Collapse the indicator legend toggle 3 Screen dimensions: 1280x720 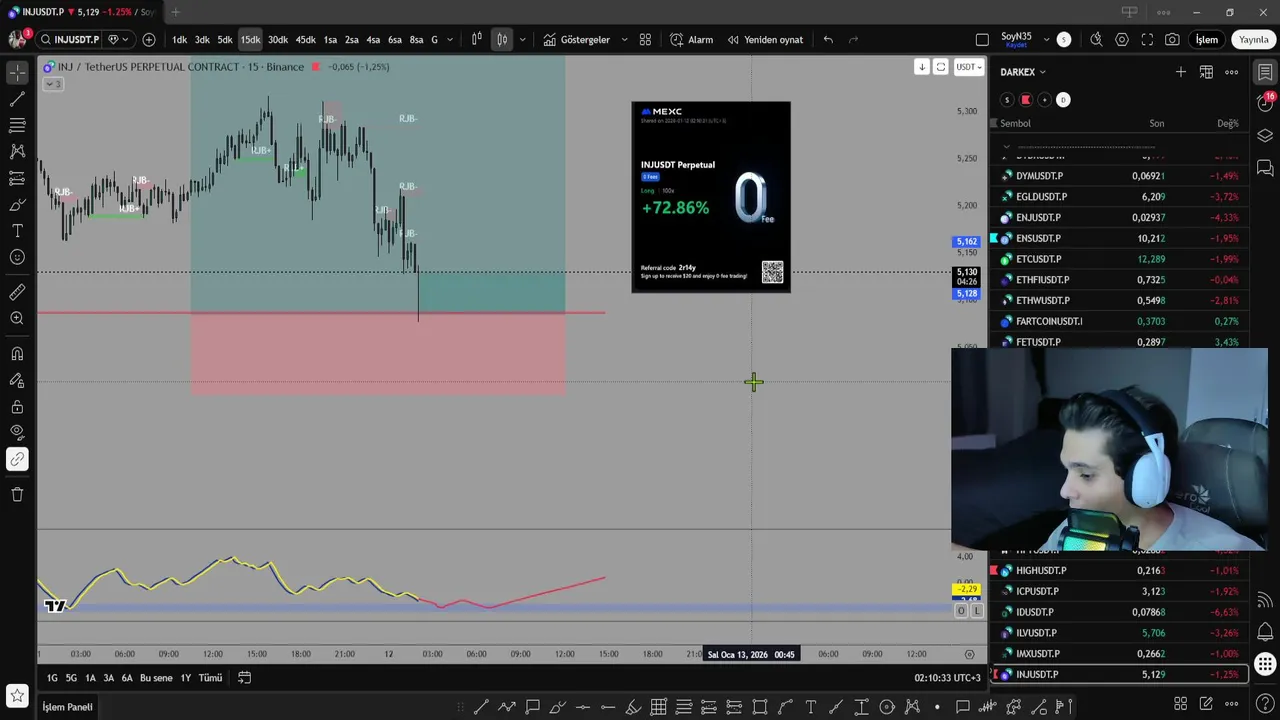pos(53,84)
